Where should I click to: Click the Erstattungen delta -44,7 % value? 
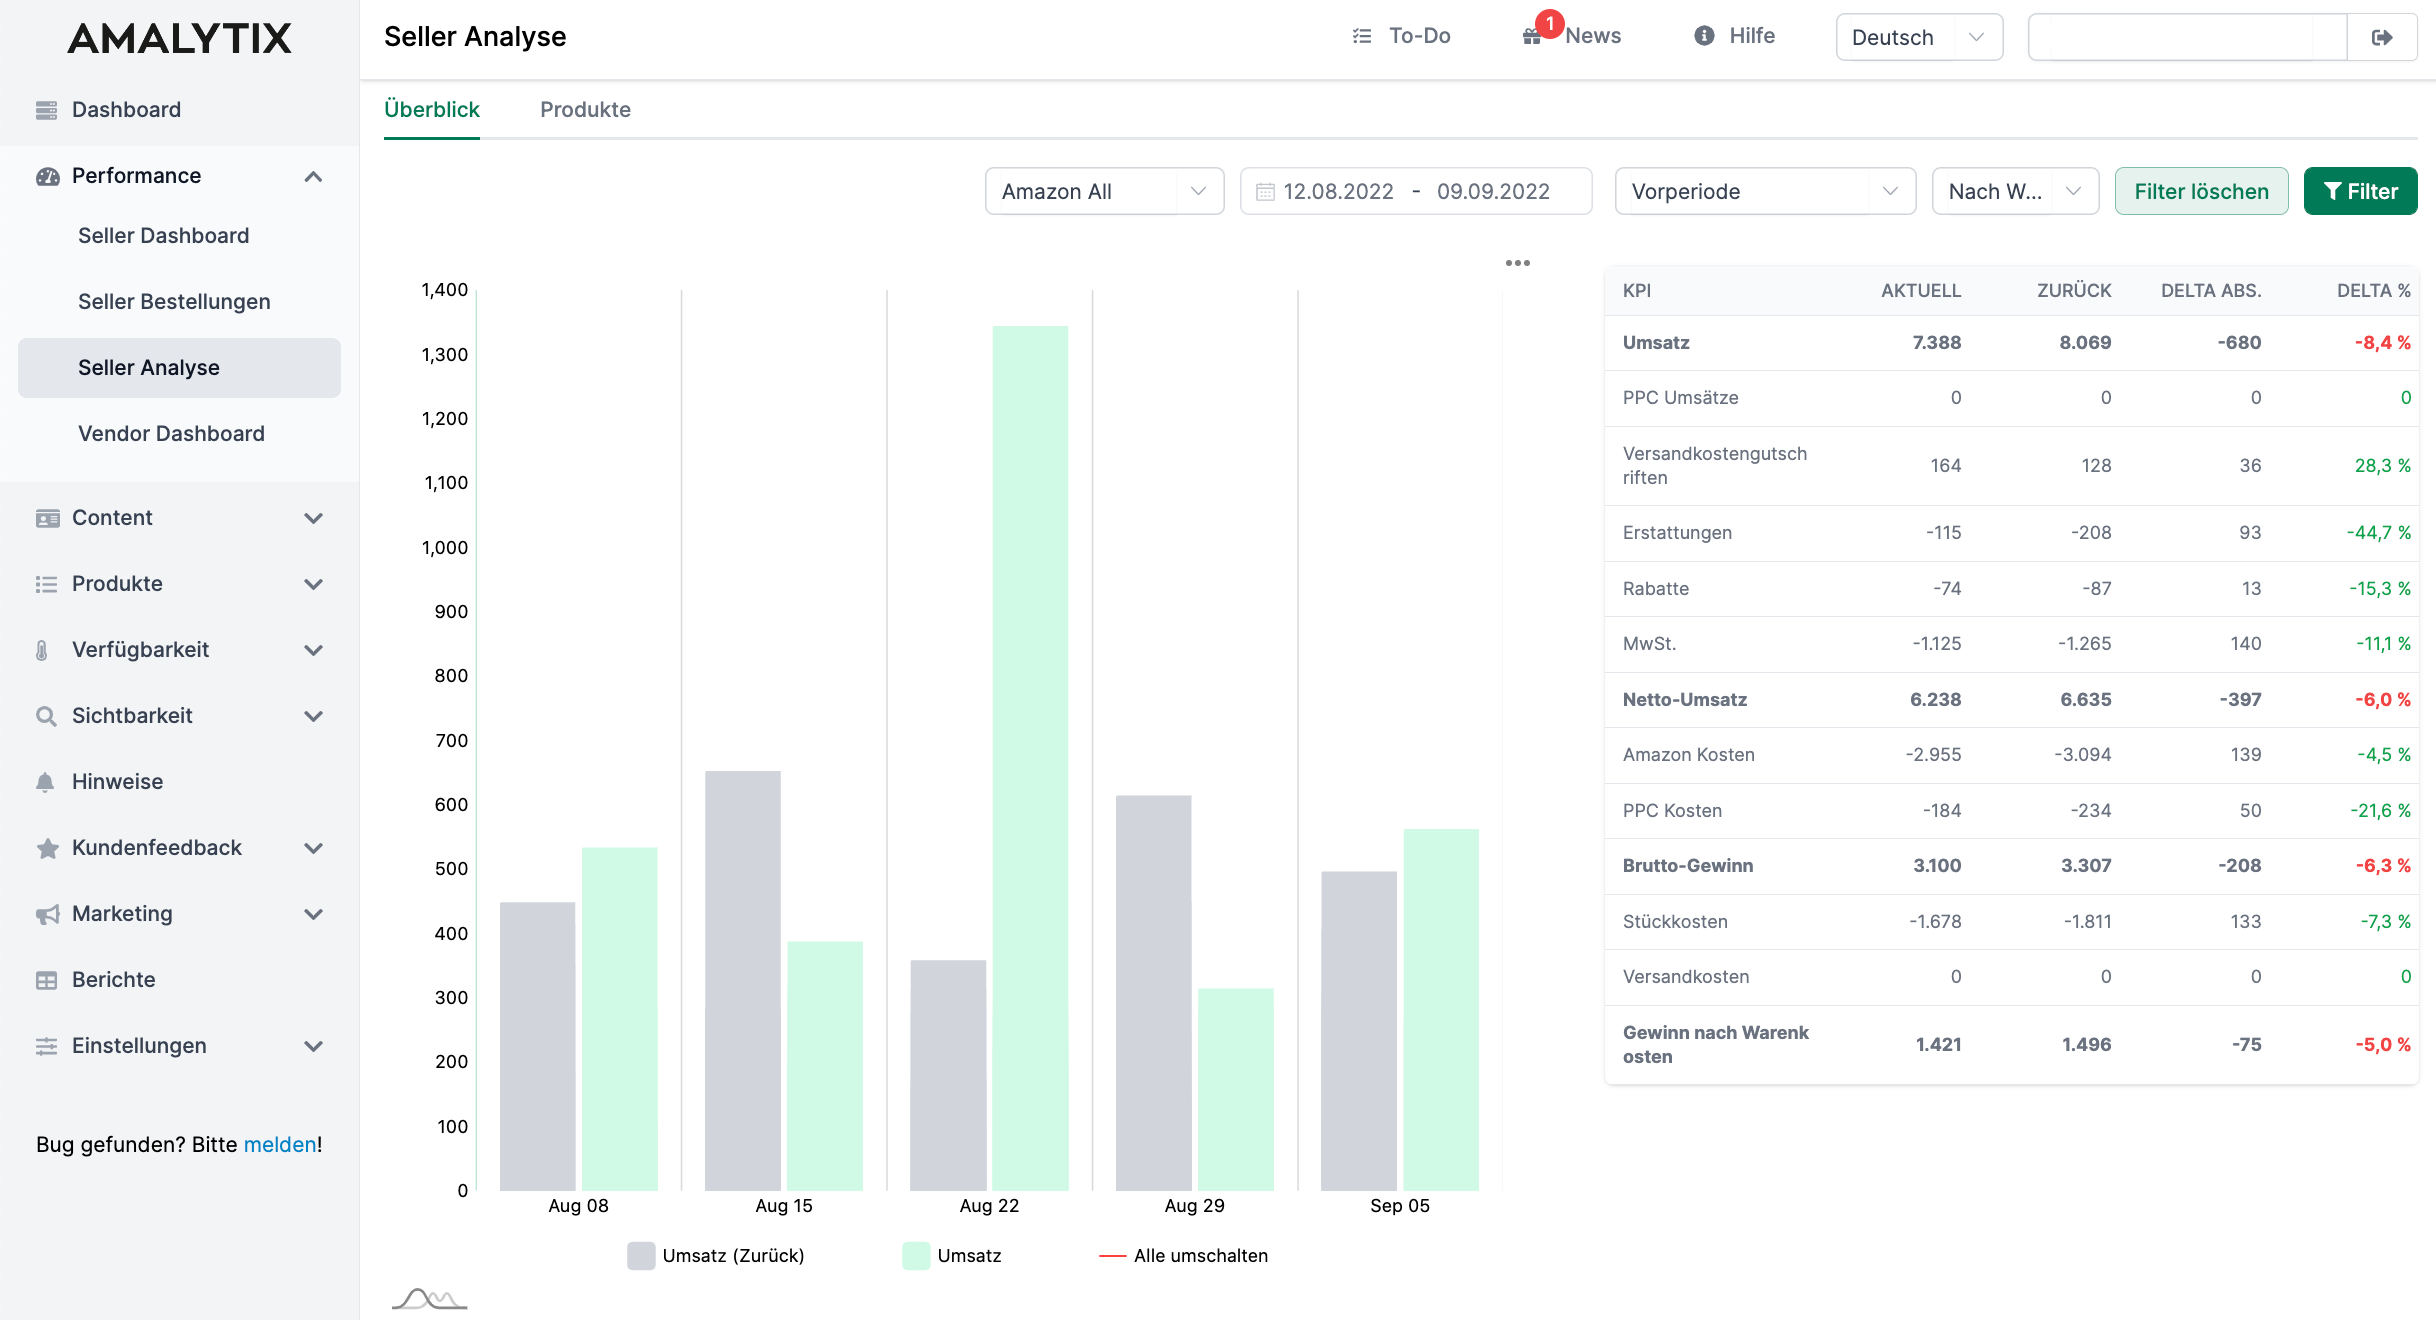tap(2378, 533)
